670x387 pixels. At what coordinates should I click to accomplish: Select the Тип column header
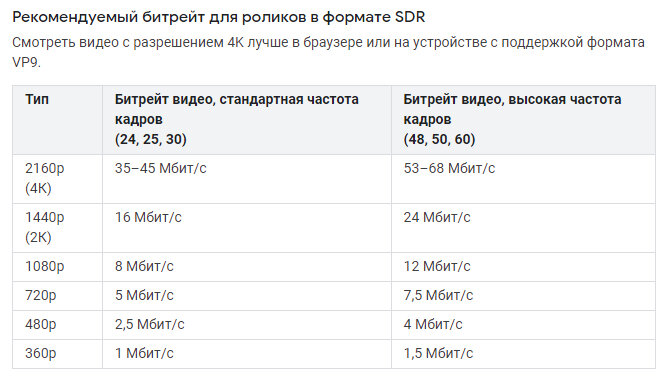pos(37,99)
